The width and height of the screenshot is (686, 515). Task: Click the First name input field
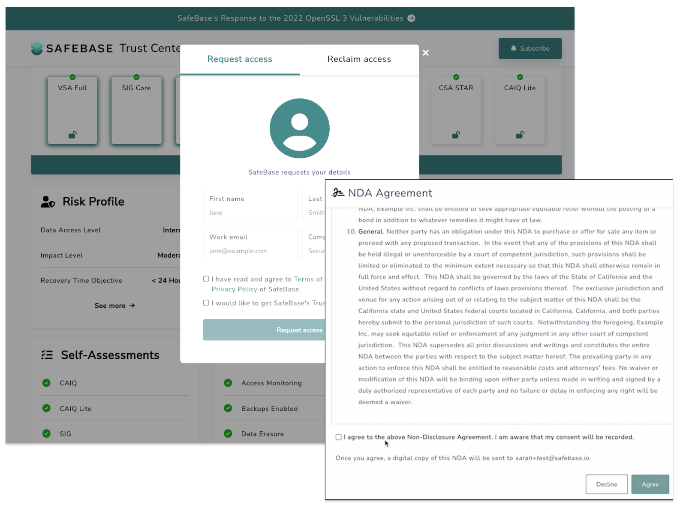250,206
